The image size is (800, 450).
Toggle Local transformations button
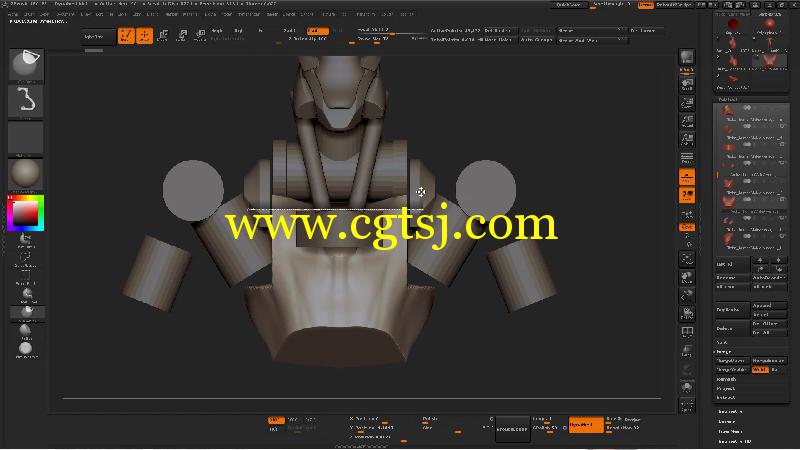pyautogui.click(x=687, y=195)
